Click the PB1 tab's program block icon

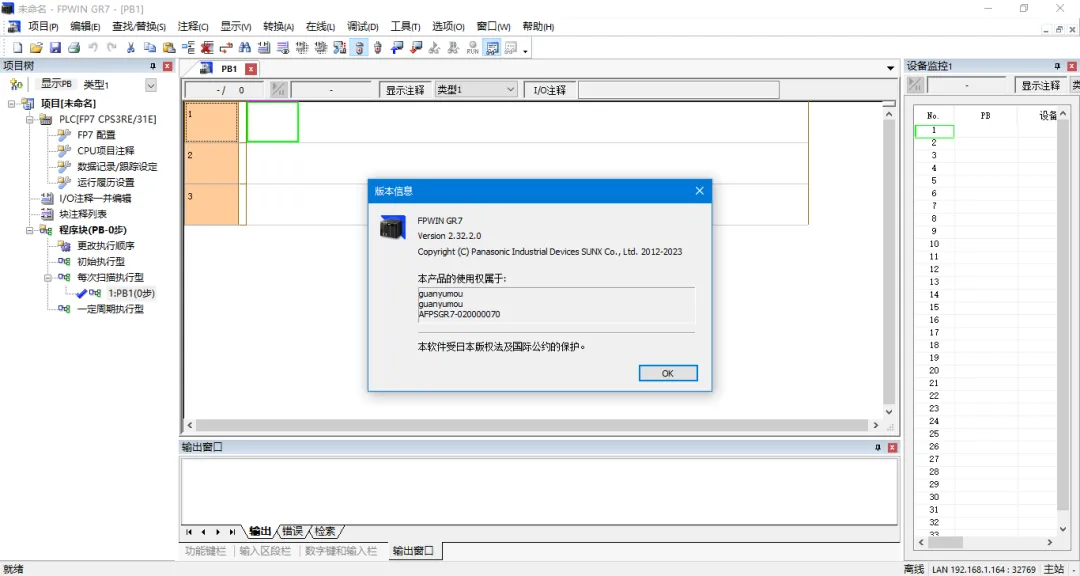(206, 68)
